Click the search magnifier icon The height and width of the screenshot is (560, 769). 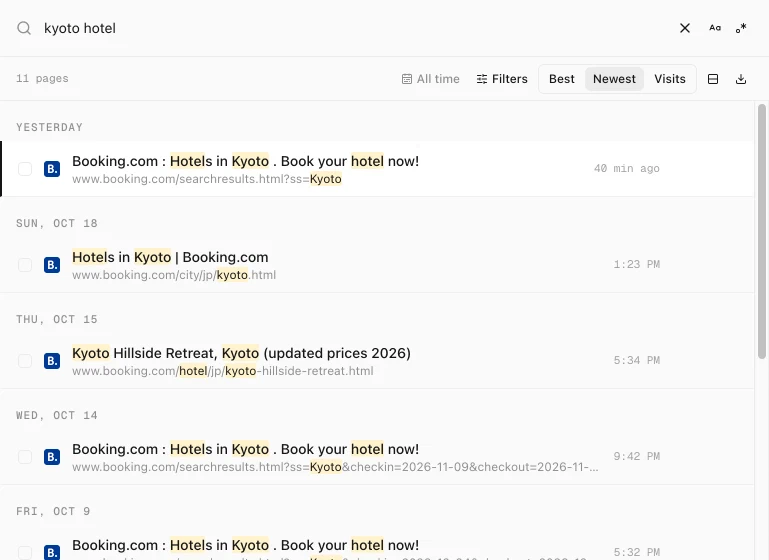tap(24, 28)
